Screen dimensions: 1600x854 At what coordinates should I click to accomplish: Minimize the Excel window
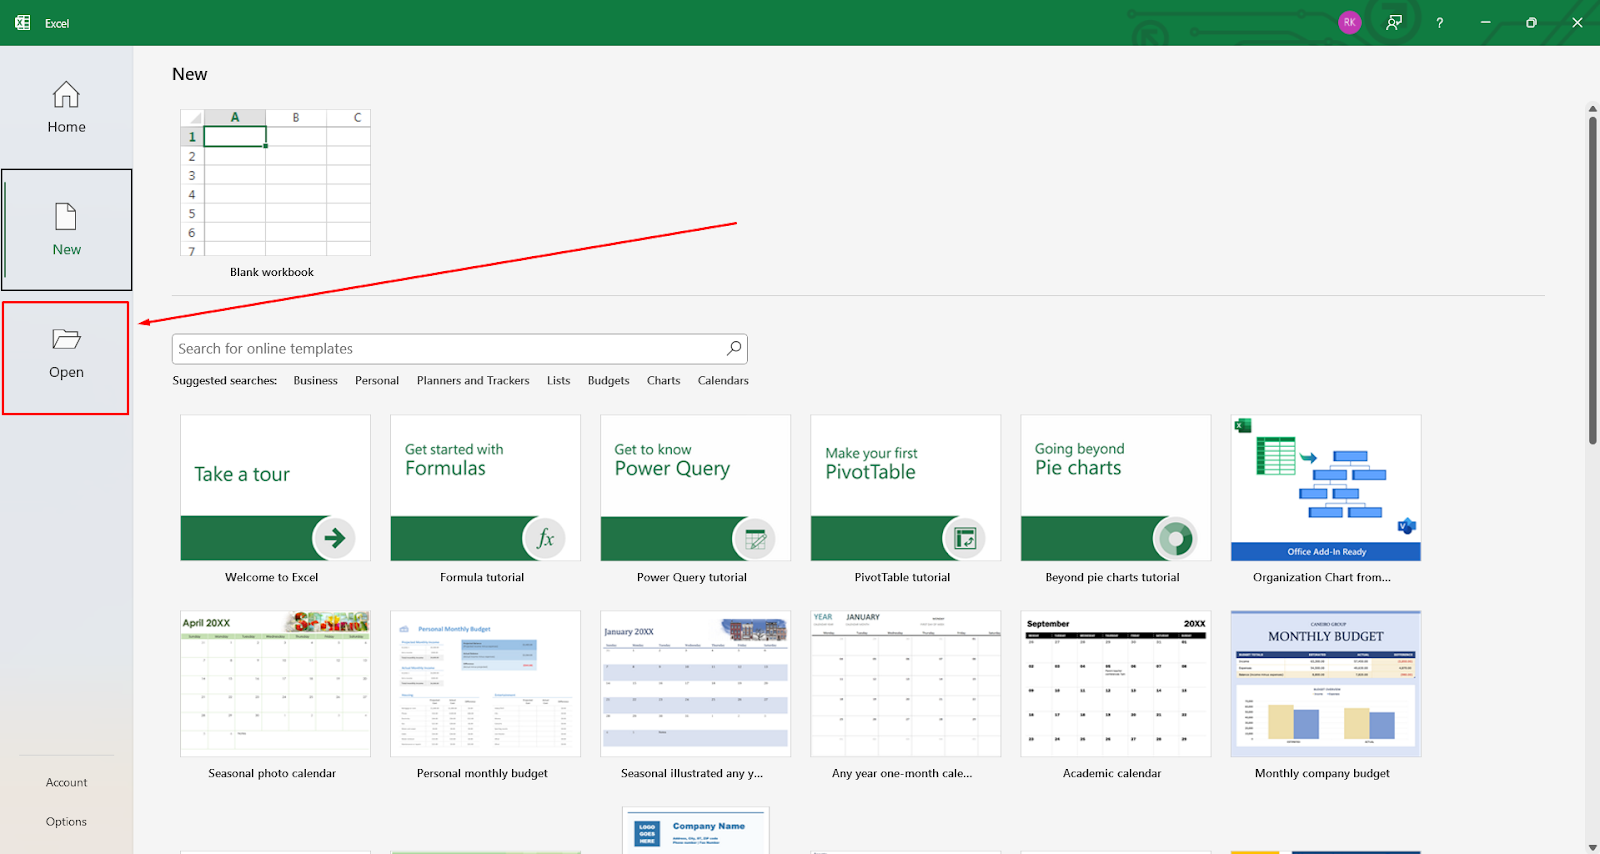[1485, 22]
